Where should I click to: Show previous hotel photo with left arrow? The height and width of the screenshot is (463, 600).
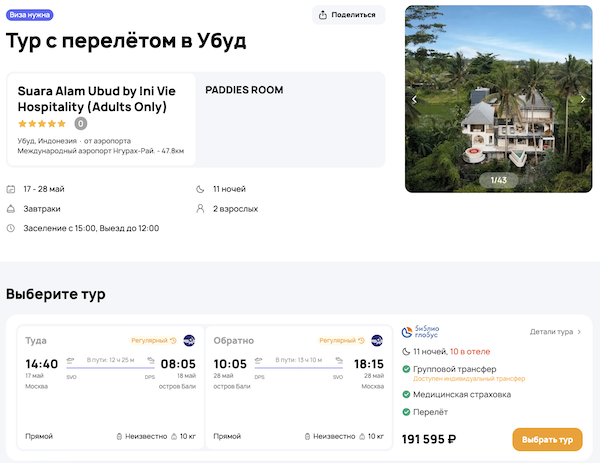coord(415,99)
